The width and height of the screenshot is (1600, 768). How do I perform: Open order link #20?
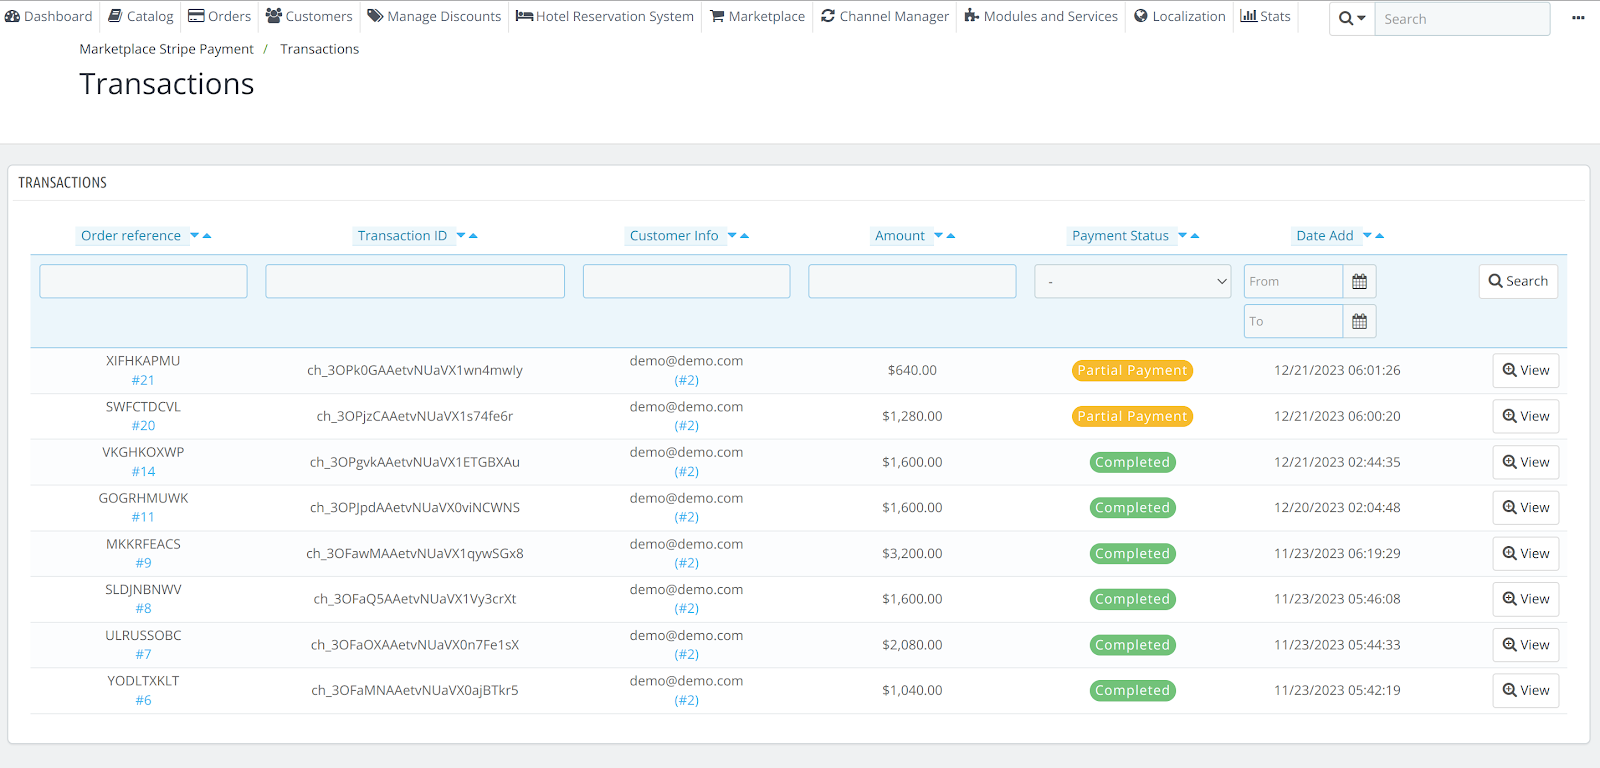pyautogui.click(x=143, y=426)
